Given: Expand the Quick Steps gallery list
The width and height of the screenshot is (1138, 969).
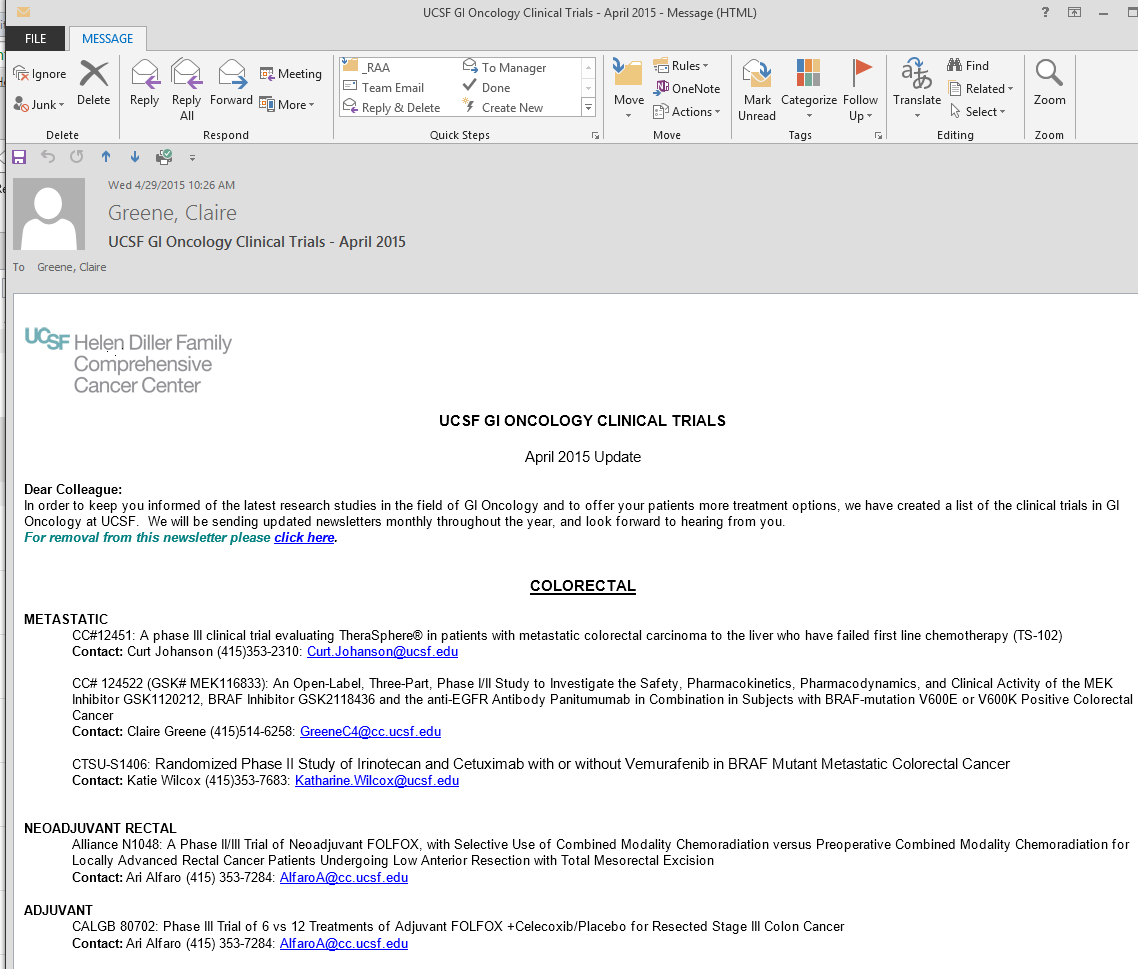Looking at the screenshot, I should pos(589,107).
